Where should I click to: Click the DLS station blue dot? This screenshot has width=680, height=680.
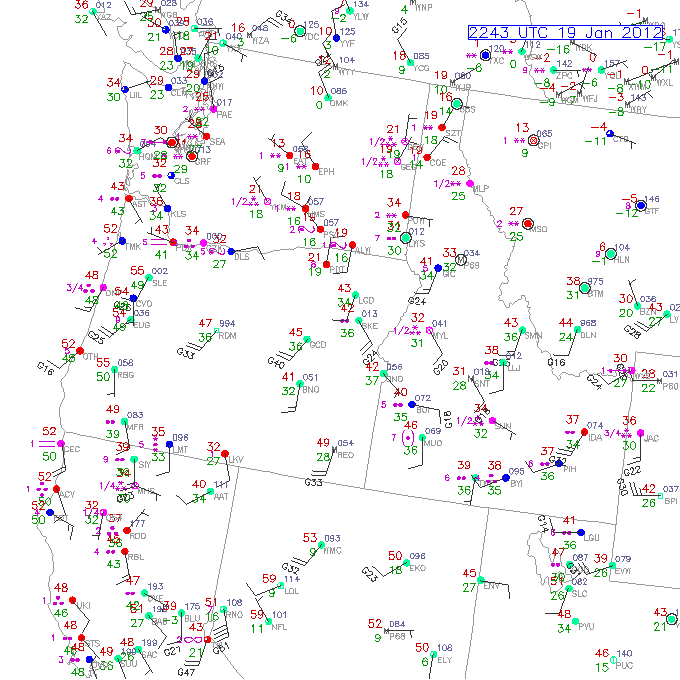click(231, 252)
